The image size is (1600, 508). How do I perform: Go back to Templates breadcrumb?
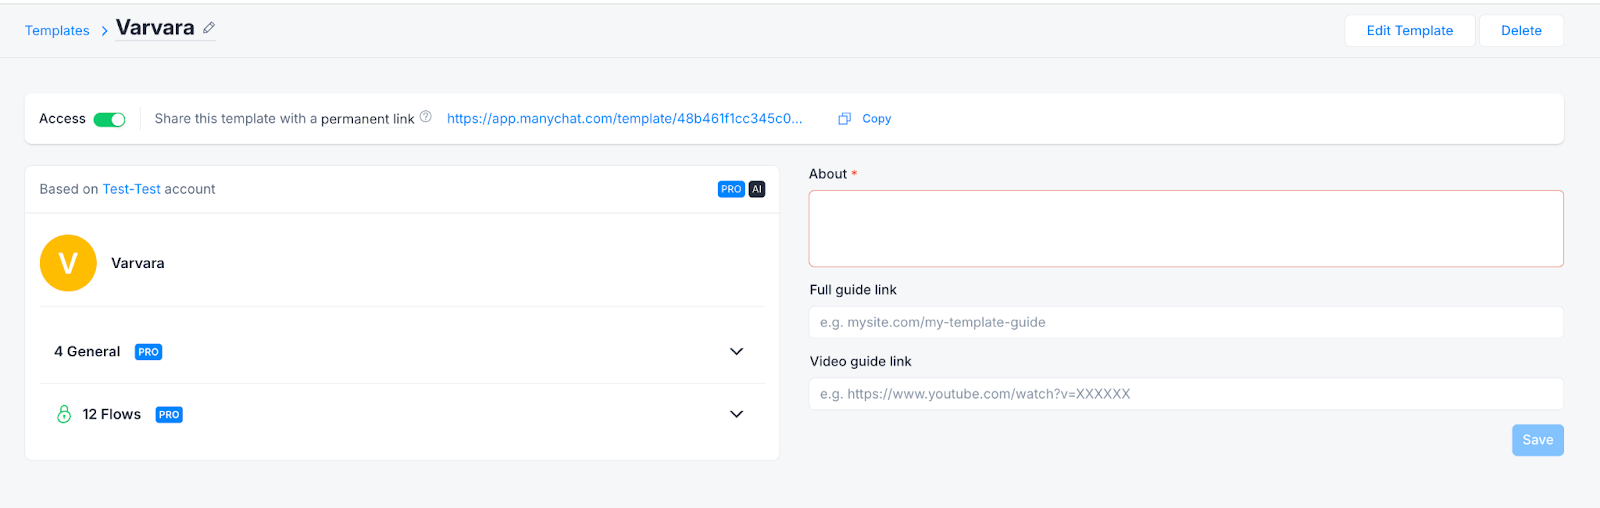[57, 31]
